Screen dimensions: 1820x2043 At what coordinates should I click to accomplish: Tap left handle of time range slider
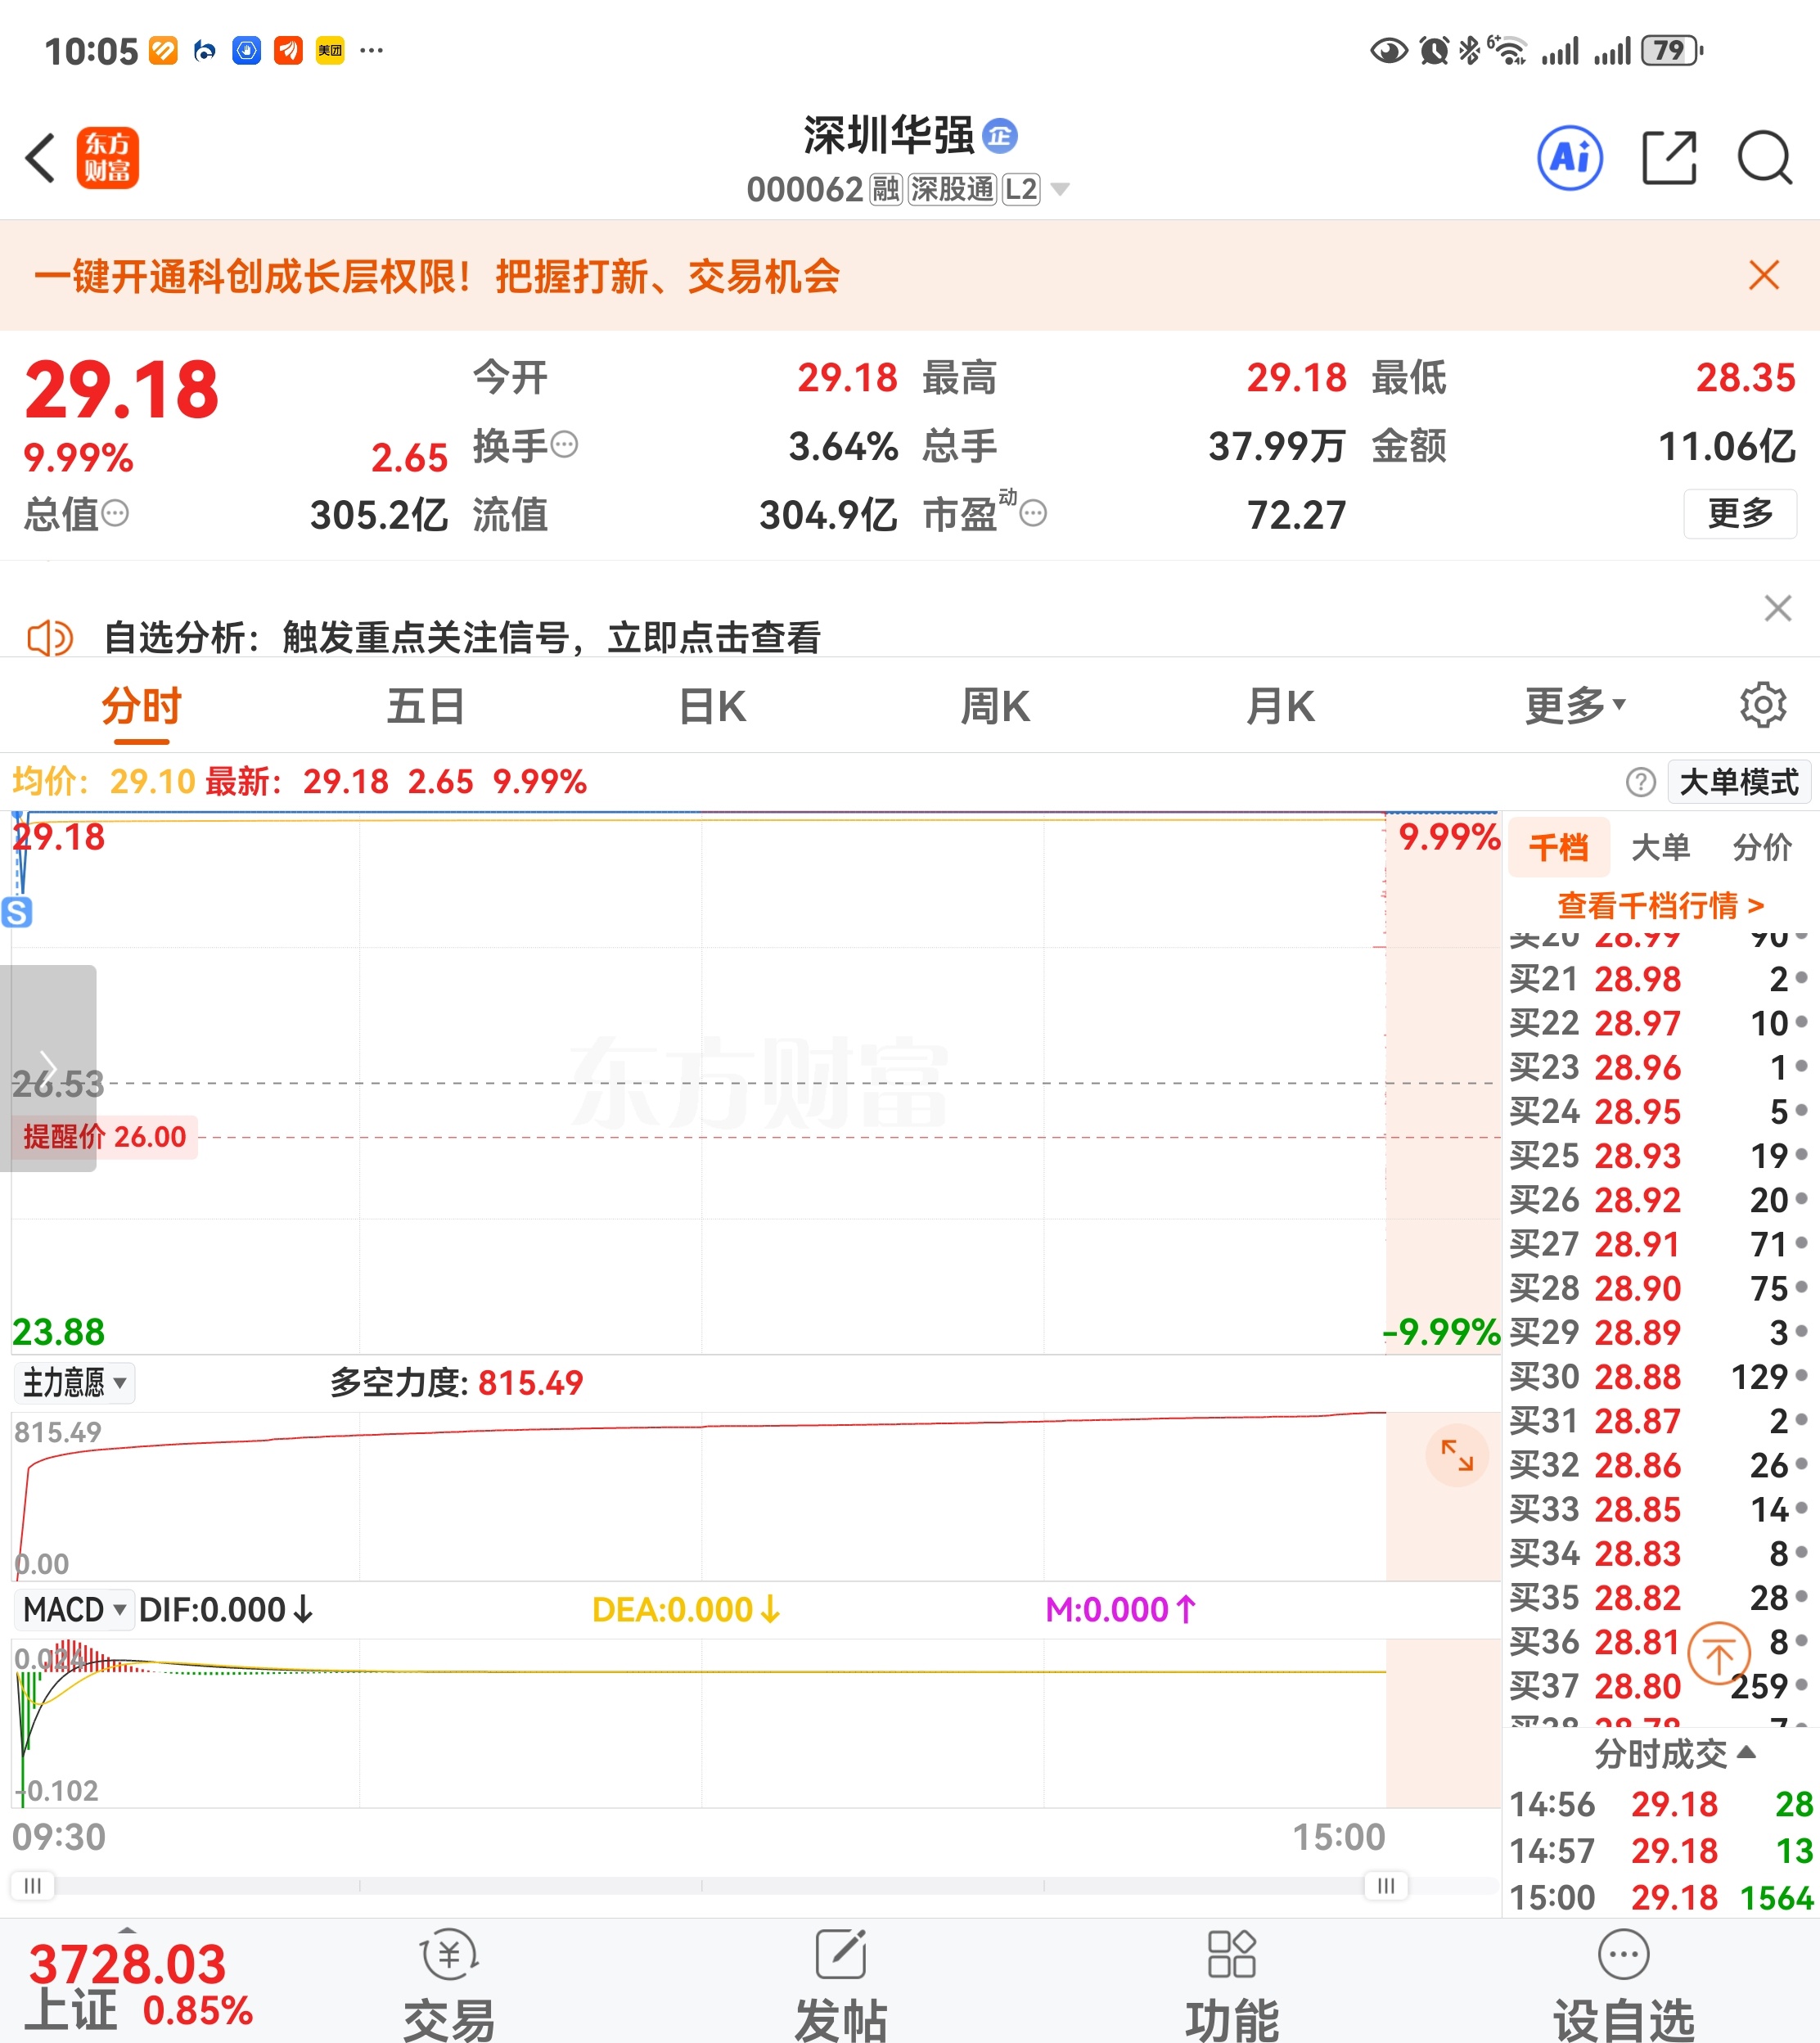tap(33, 1885)
